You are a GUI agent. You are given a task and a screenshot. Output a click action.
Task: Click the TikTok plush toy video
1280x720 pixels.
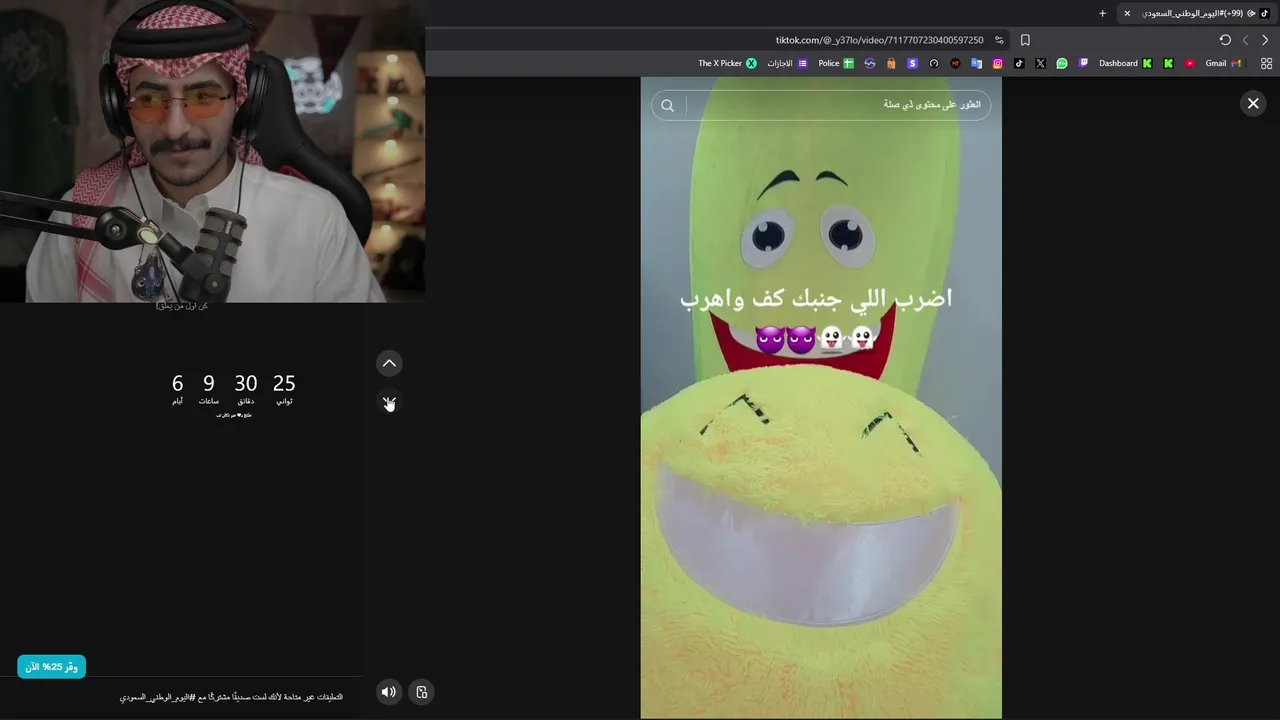(x=821, y=398)
